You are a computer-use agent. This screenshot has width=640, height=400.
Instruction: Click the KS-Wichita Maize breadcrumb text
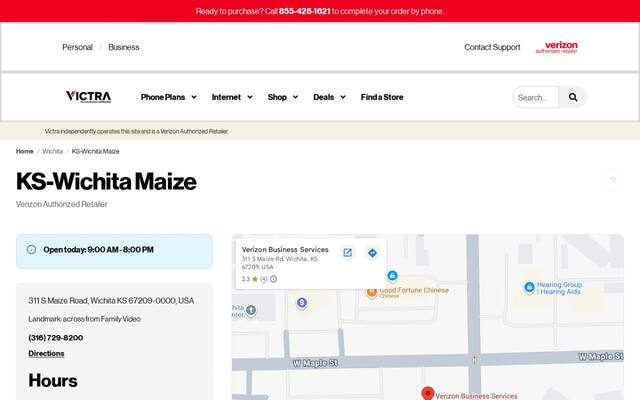tap(96, 151)
